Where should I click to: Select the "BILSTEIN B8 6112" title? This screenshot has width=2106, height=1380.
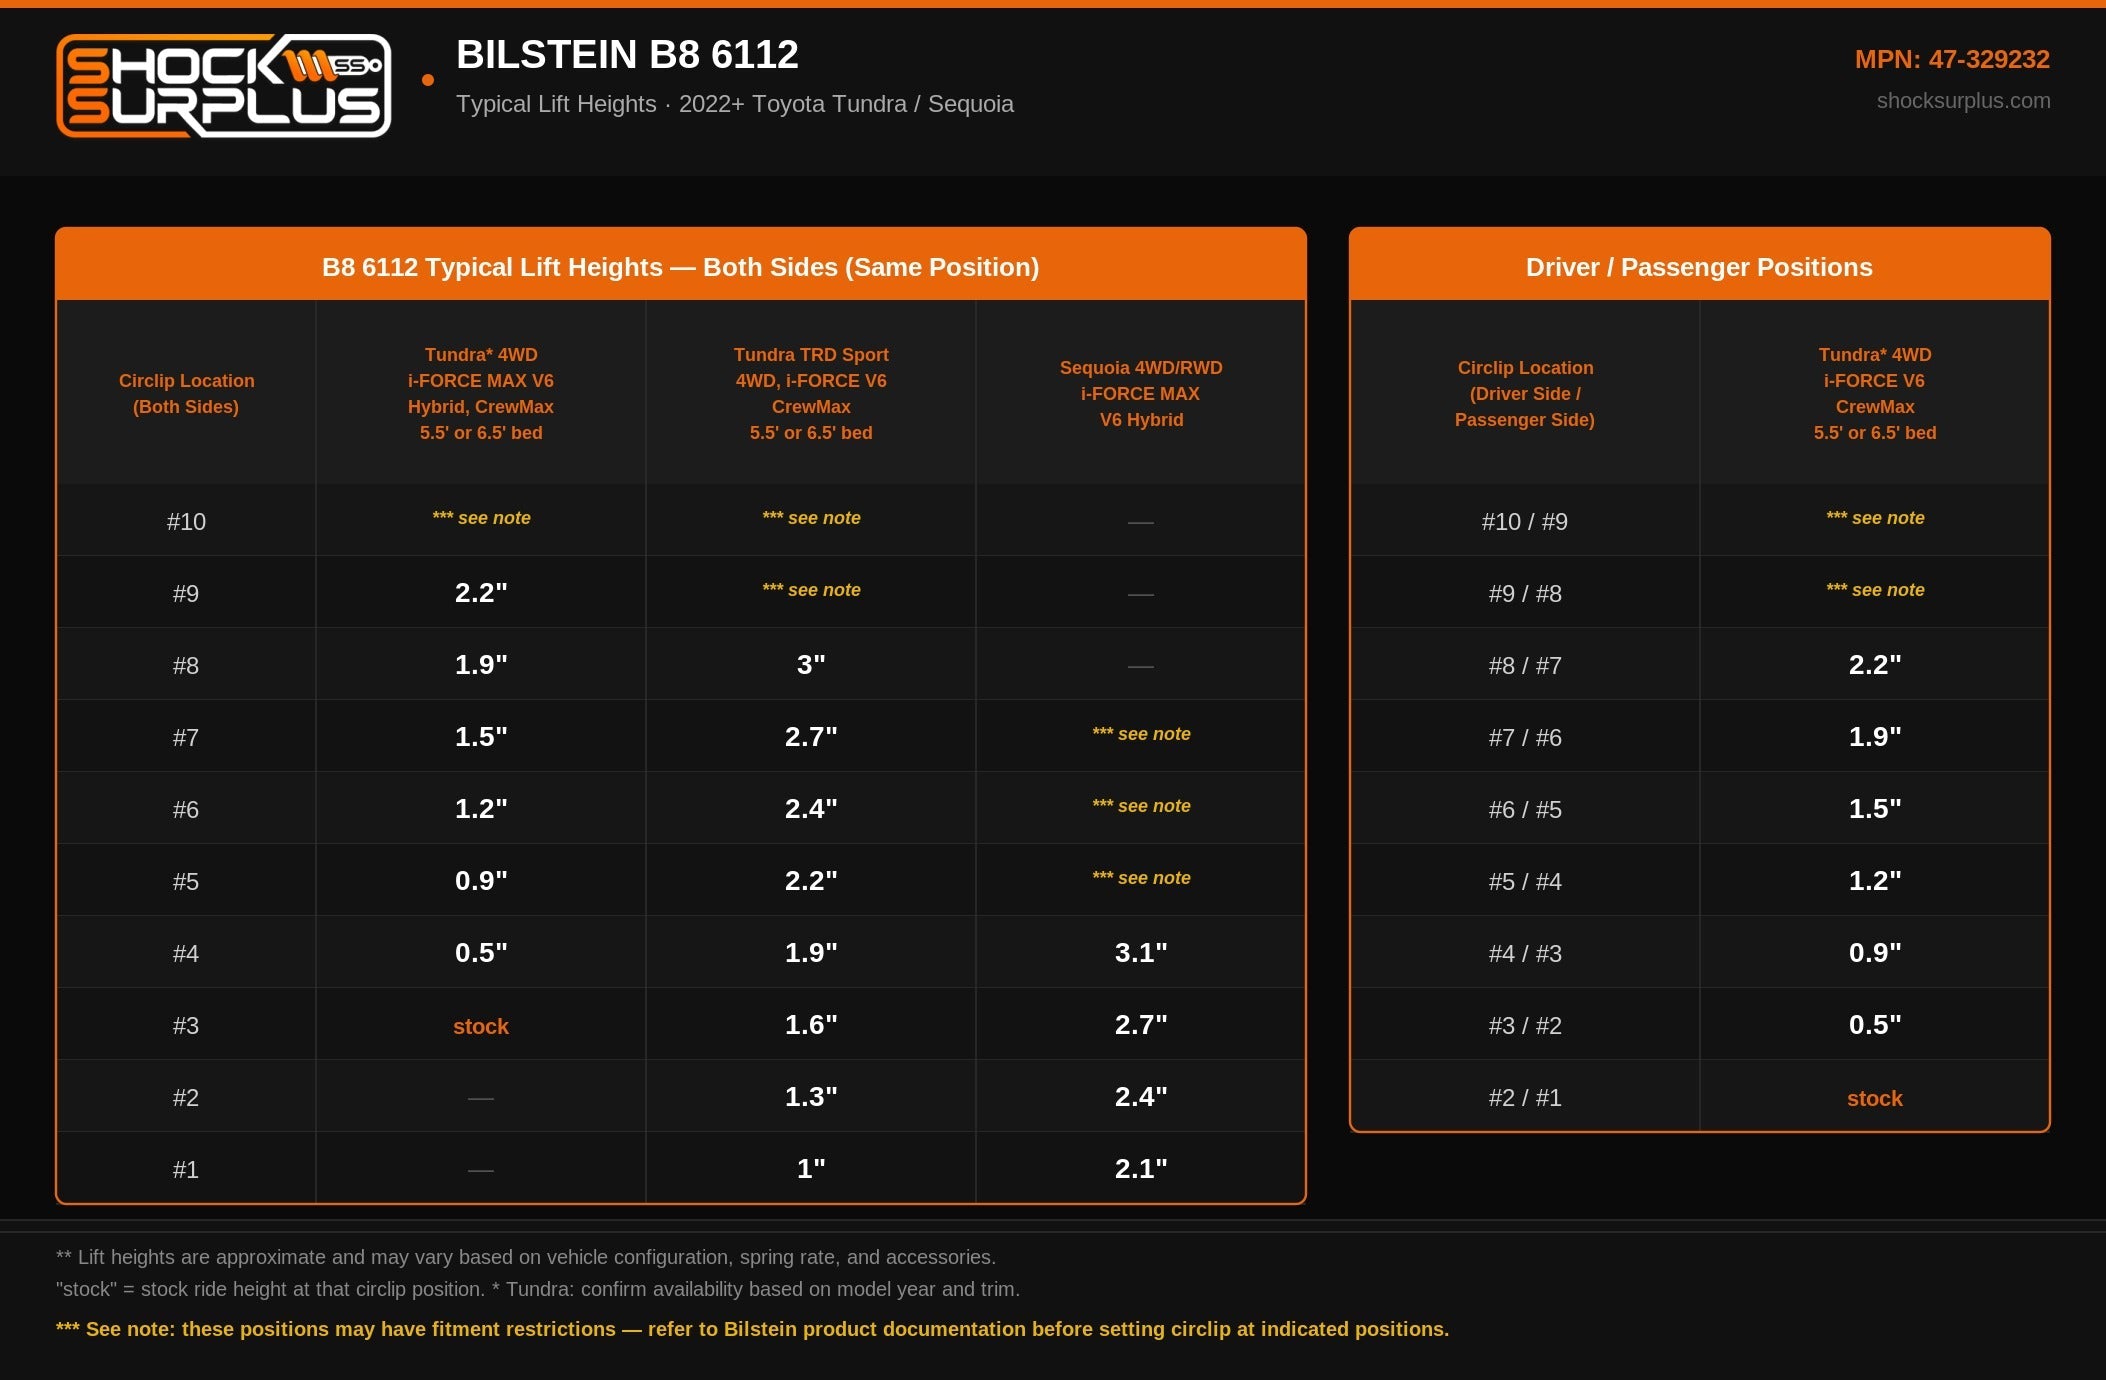click(x=627, y=55)
